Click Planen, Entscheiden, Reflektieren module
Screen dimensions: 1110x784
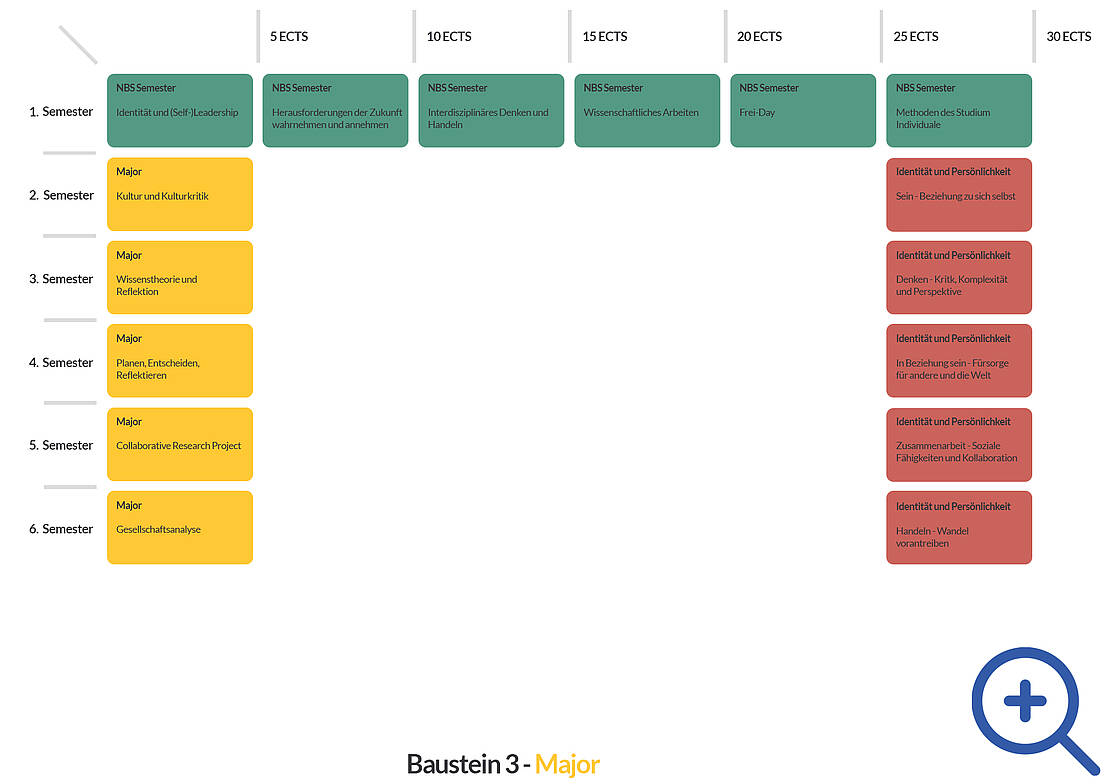[x=180, y=361]
